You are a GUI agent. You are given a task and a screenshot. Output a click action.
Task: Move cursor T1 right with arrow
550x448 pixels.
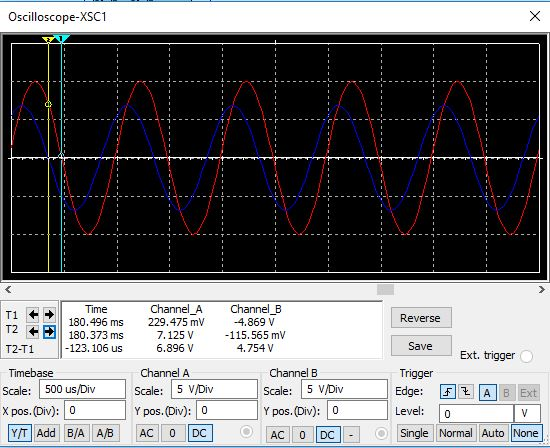point(49,315)
